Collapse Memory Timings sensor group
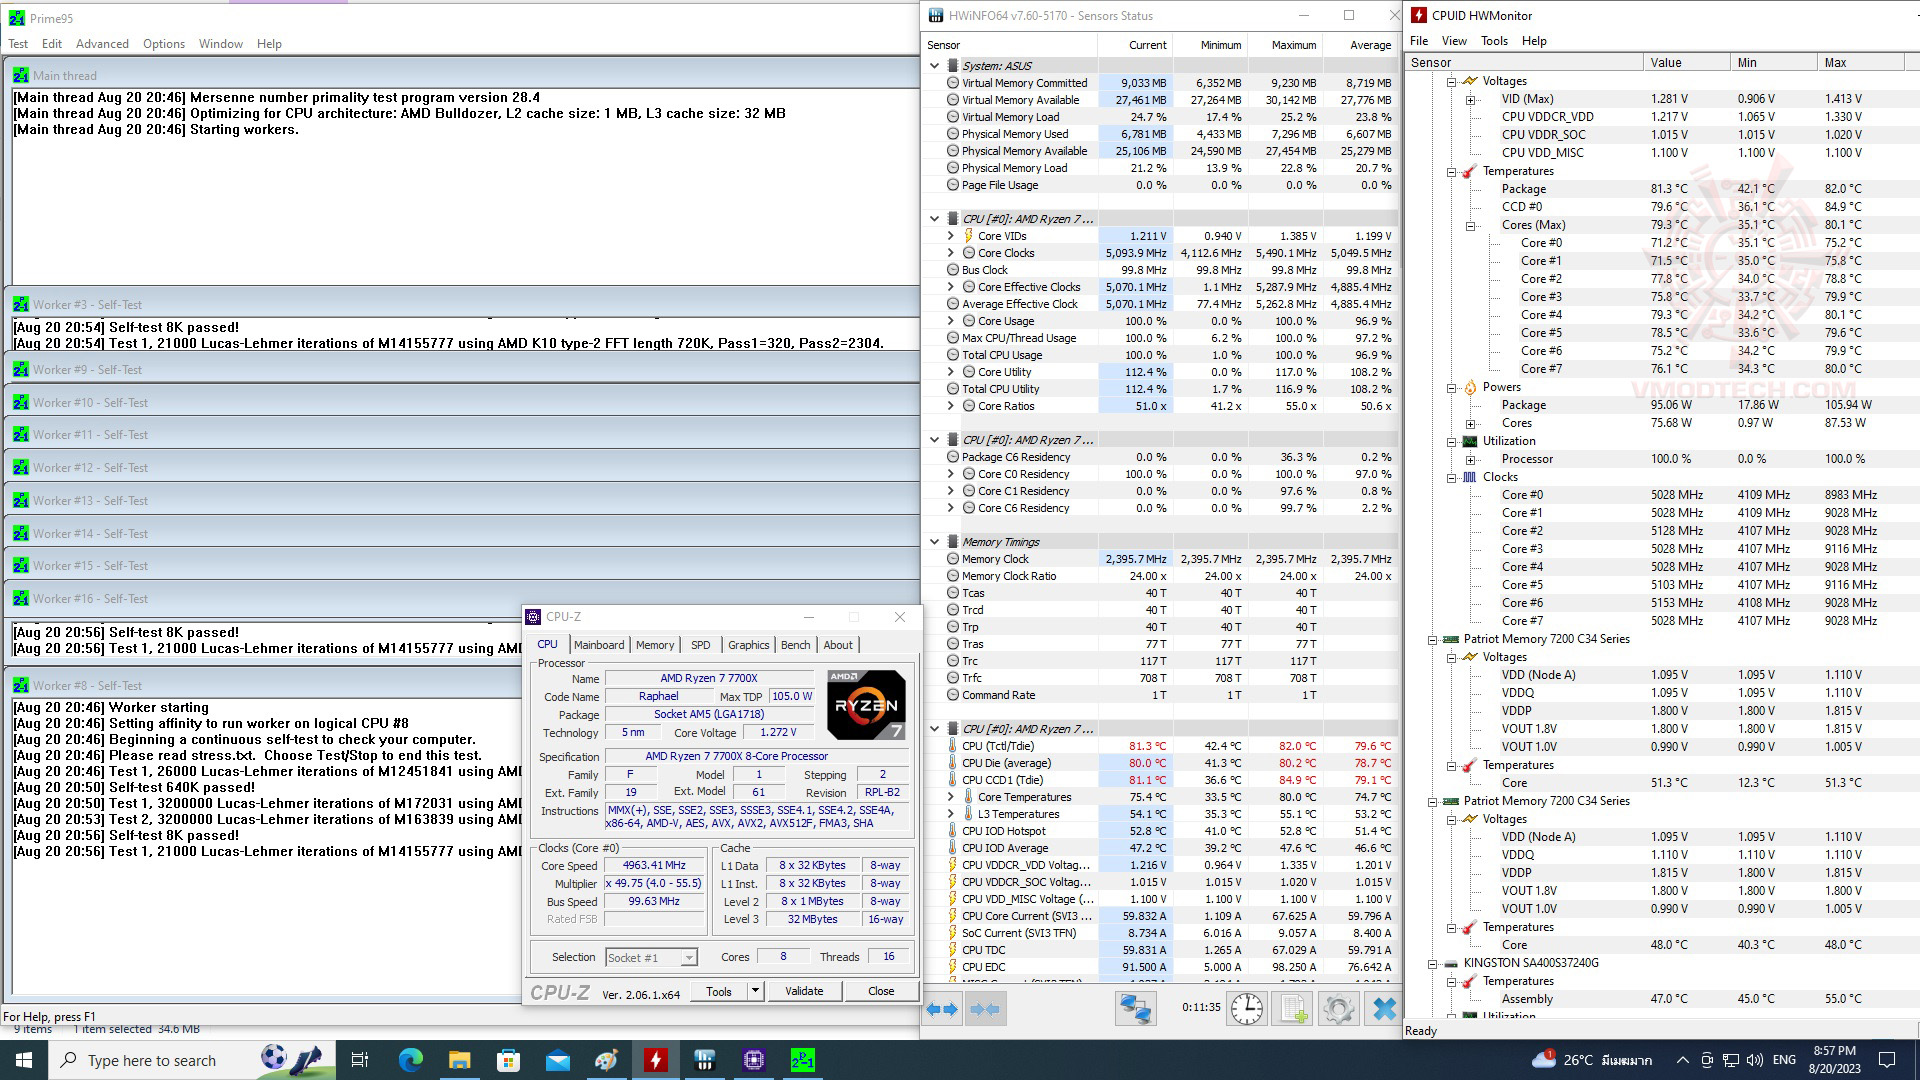The height and width of the screenshot is (1080, 1920). (934, 542)
